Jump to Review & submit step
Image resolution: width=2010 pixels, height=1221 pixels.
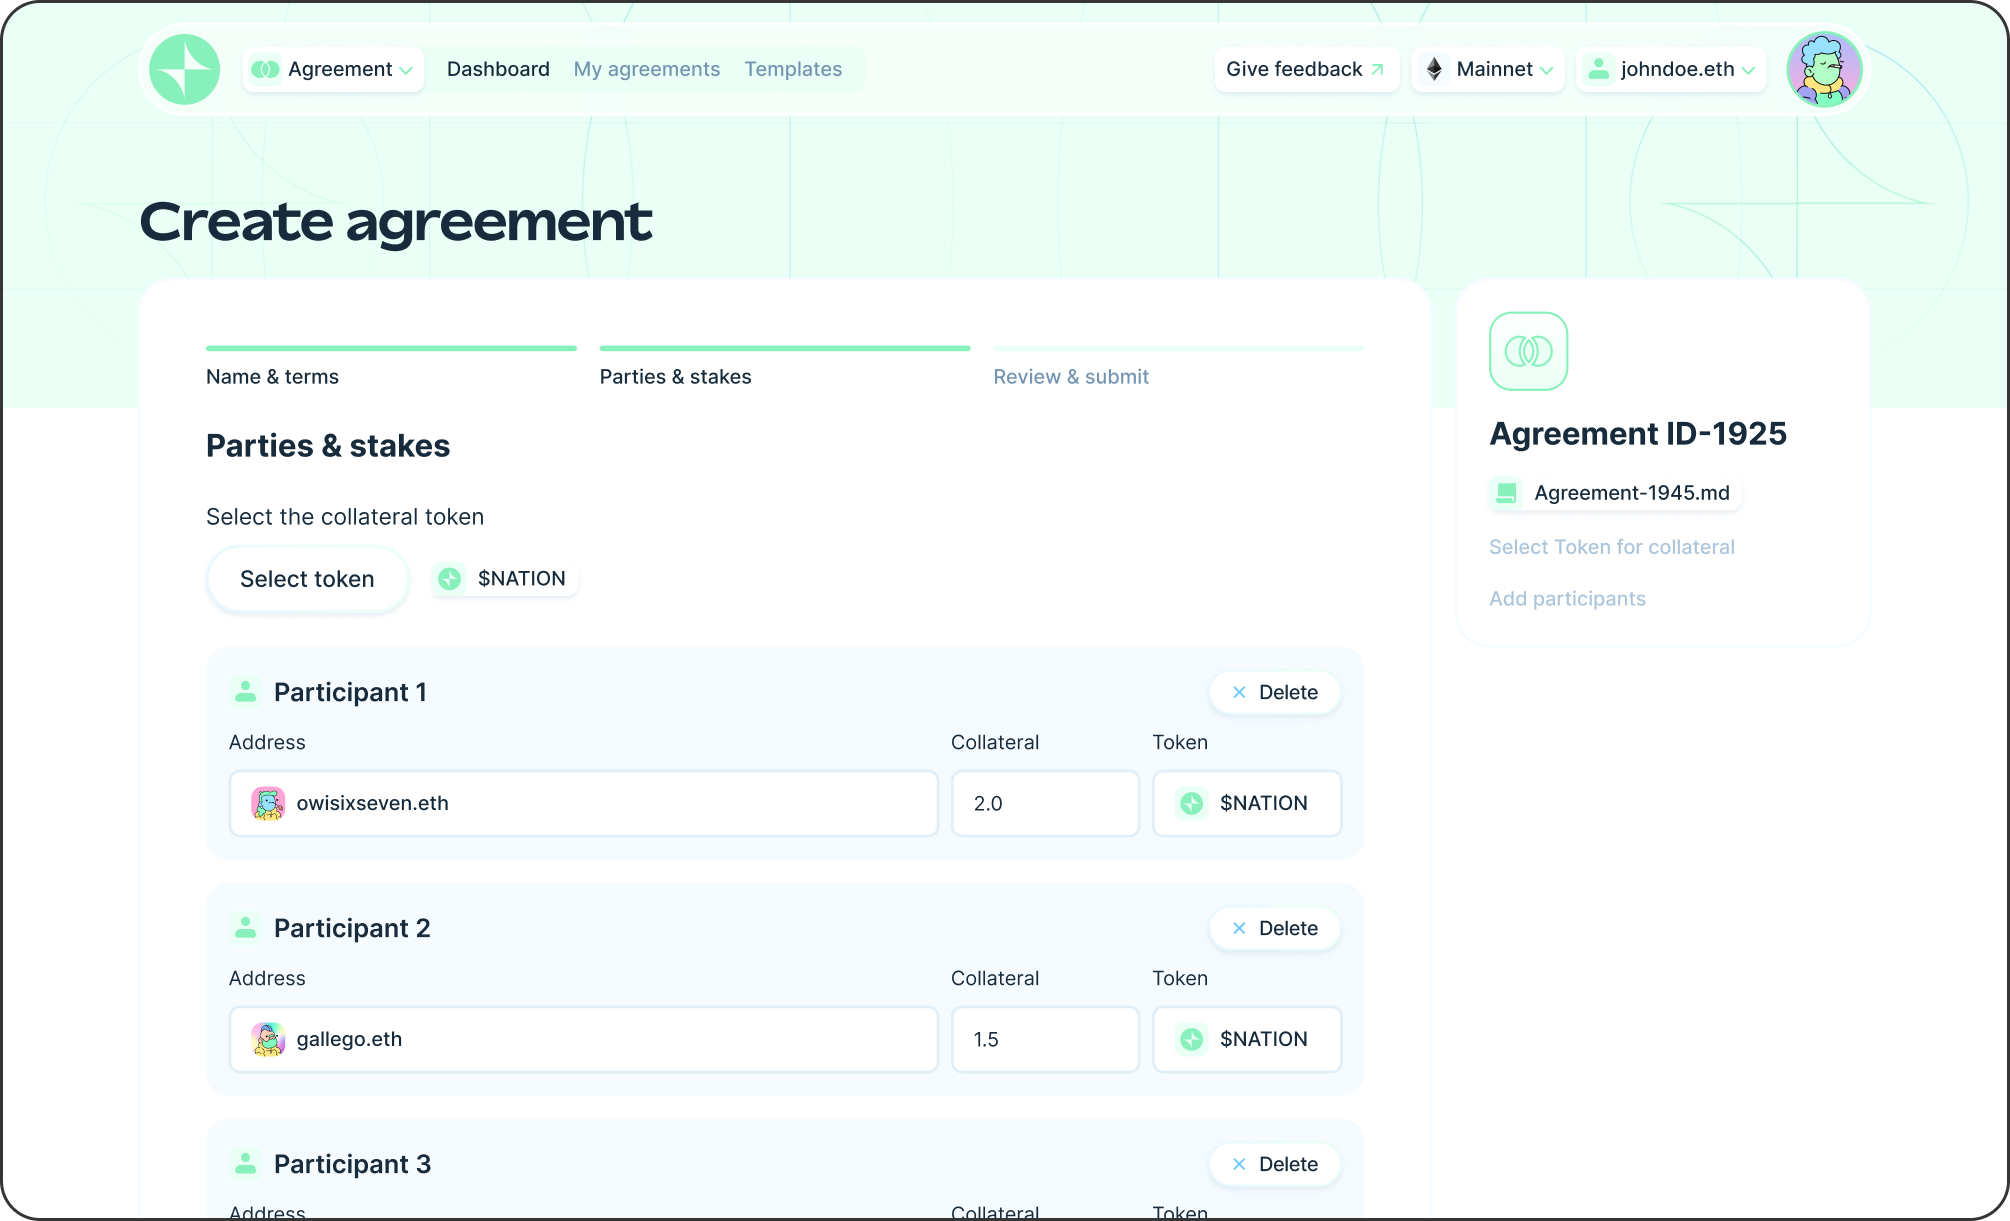point(1179,367)
